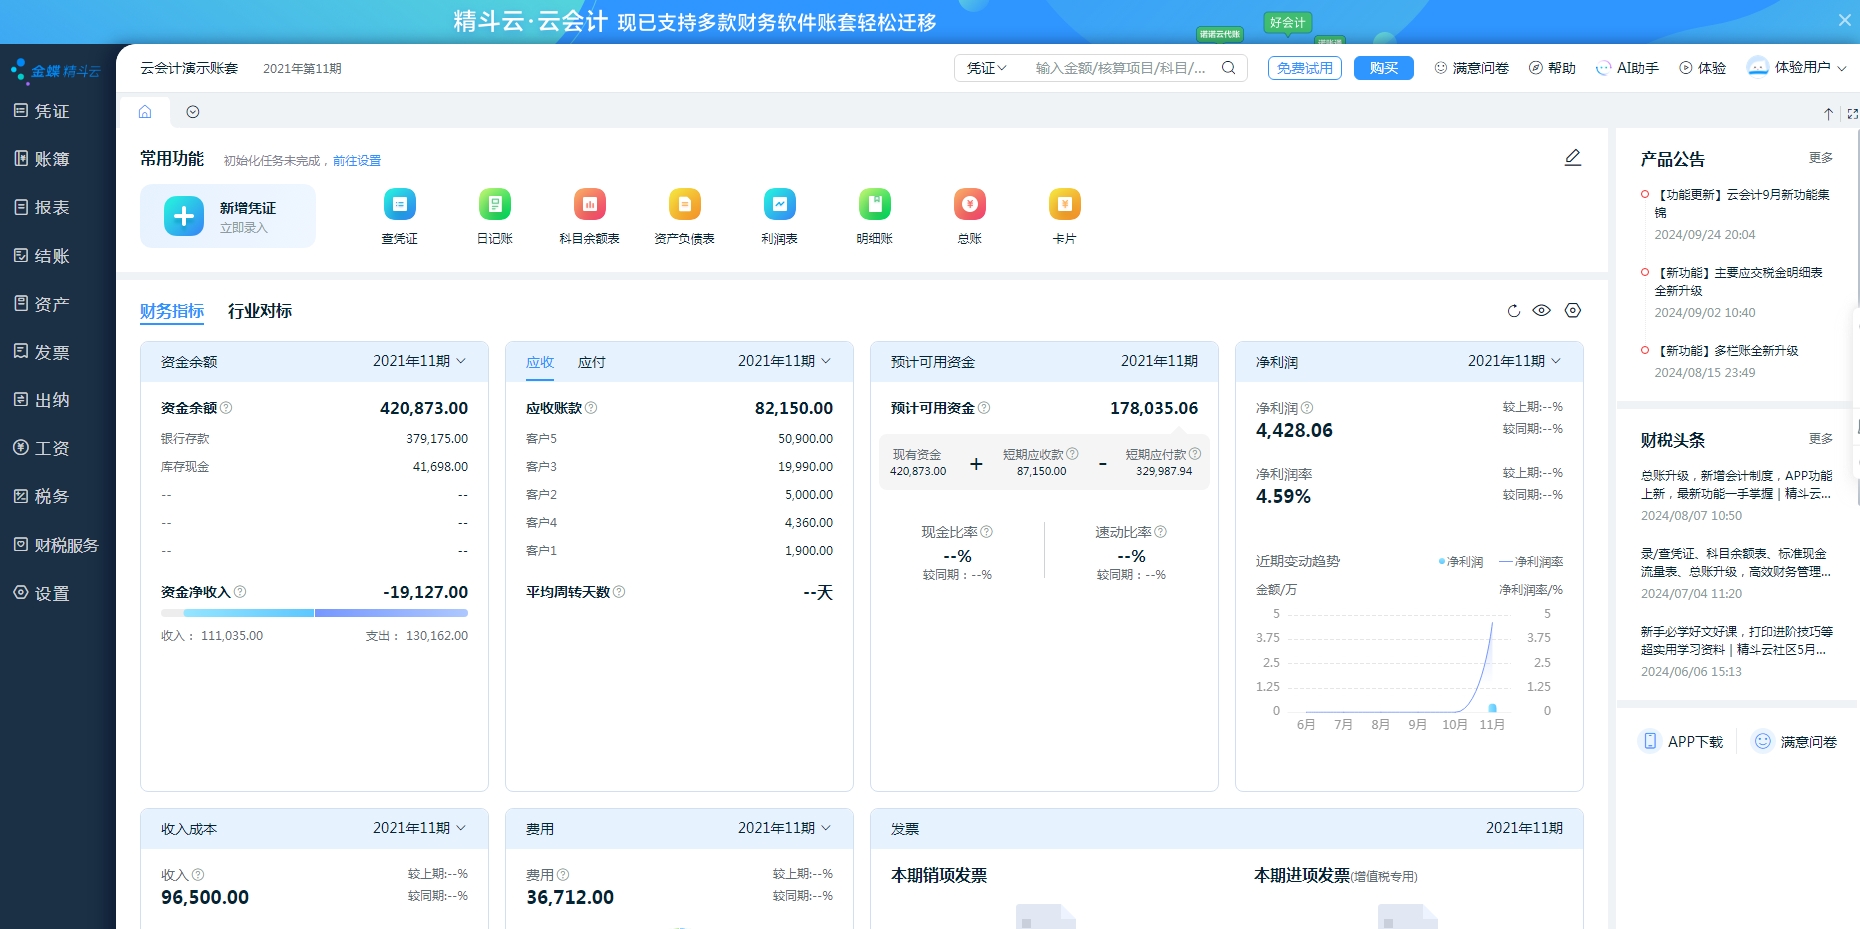Expand the 凭证 search type dropdown
This screenshot has height=929, width=1860.
[986, 68]
